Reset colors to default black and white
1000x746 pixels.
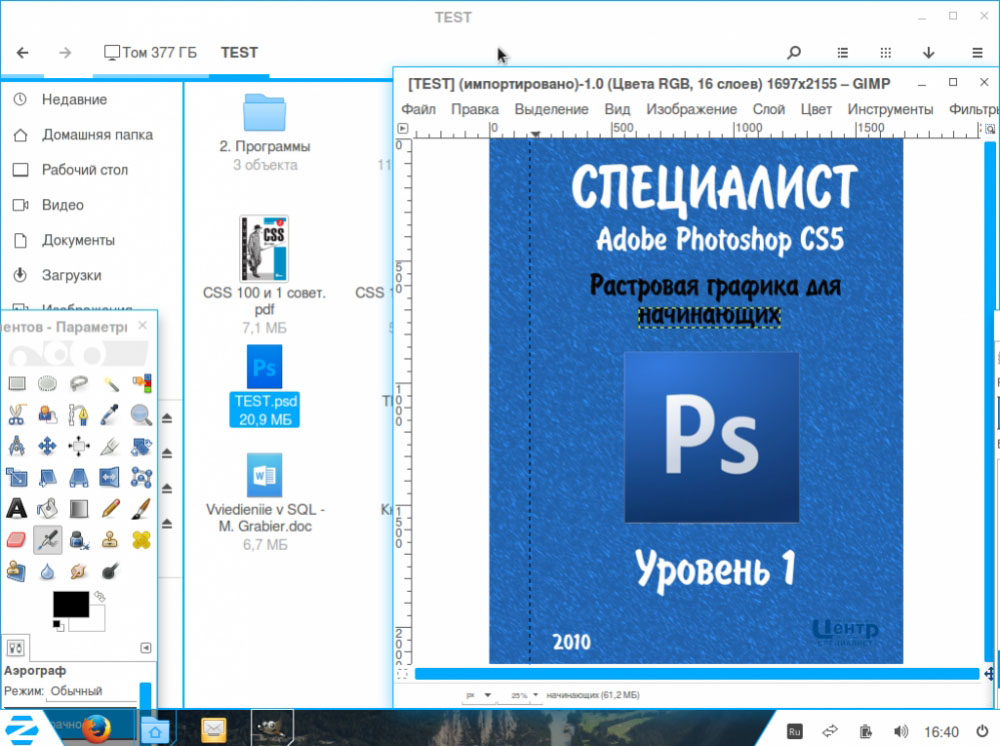[x=57, y=625]
